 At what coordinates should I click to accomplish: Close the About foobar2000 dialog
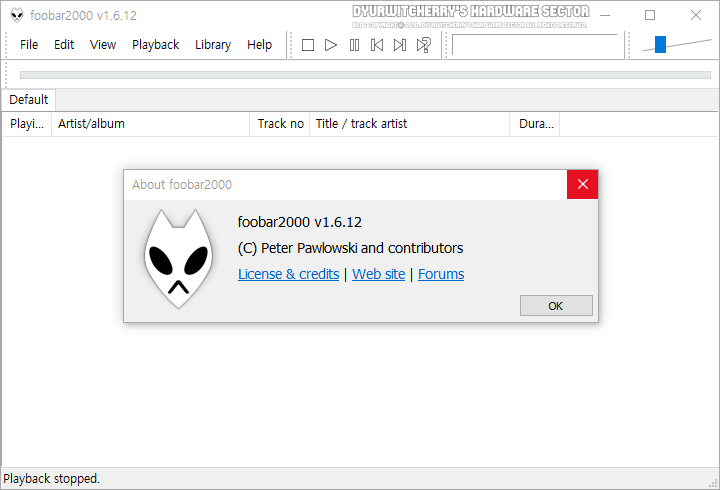pos(583,184)
